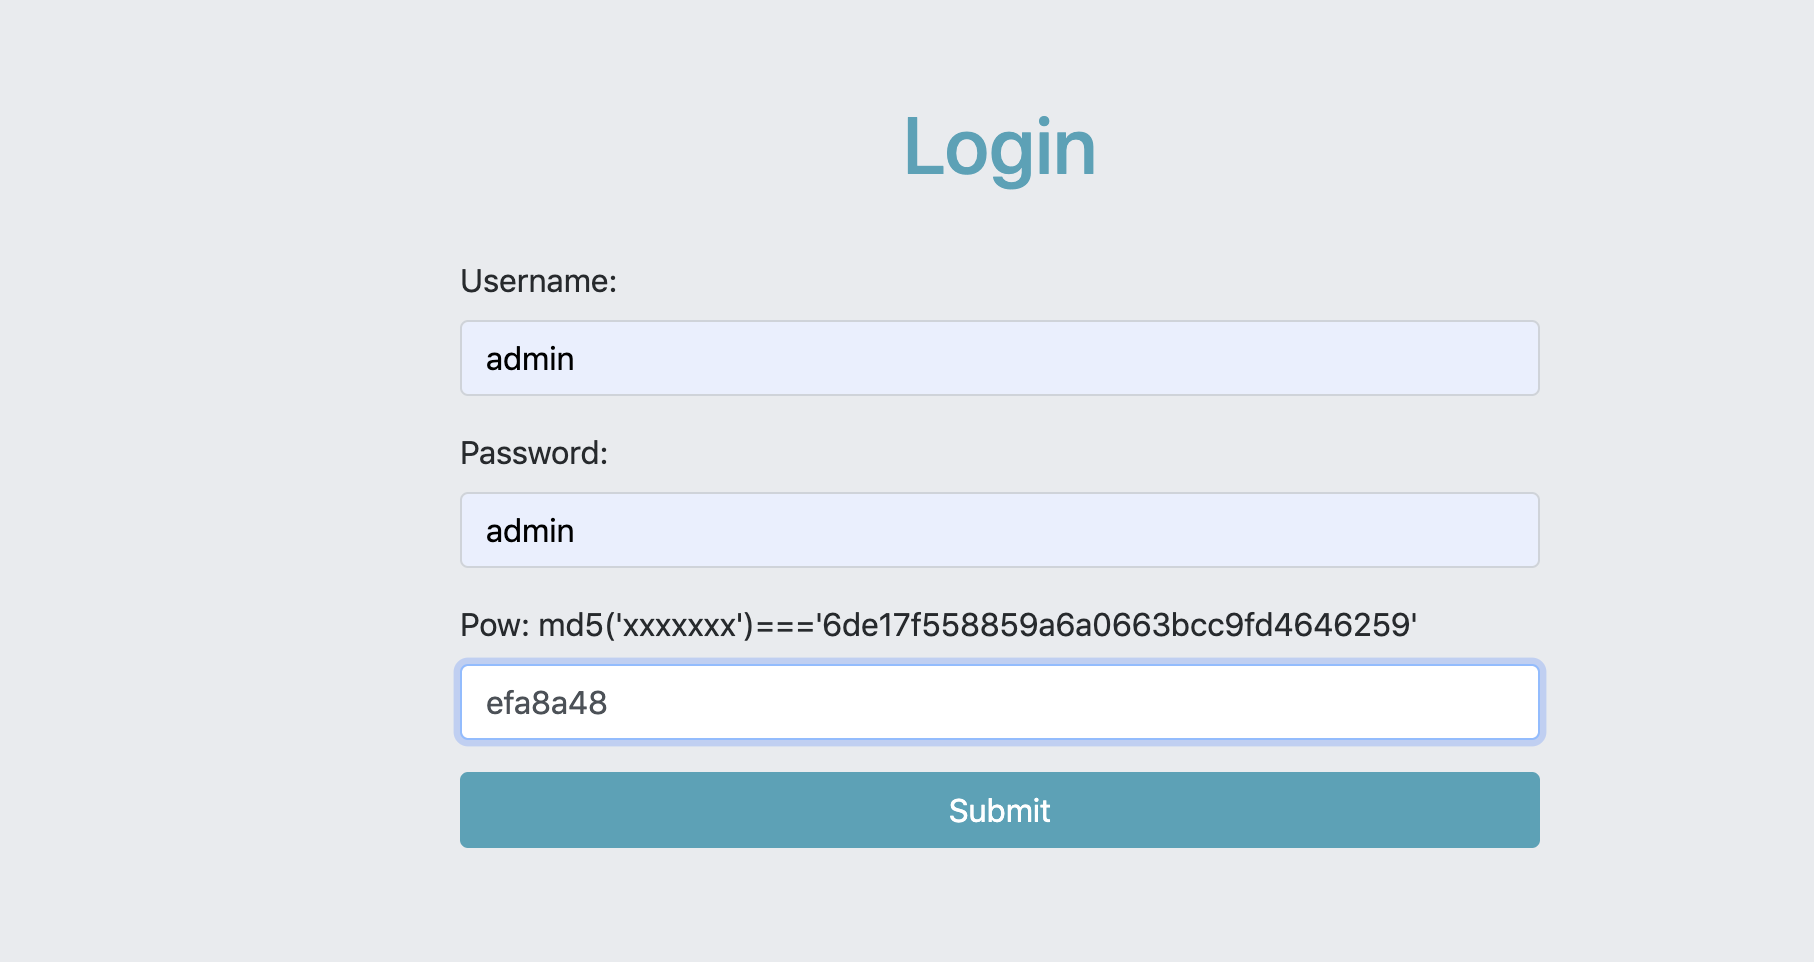This screenshot has height=962, width=1814.
Task: Click the "md5" function name in Pow label
Action: click(571, 625)
